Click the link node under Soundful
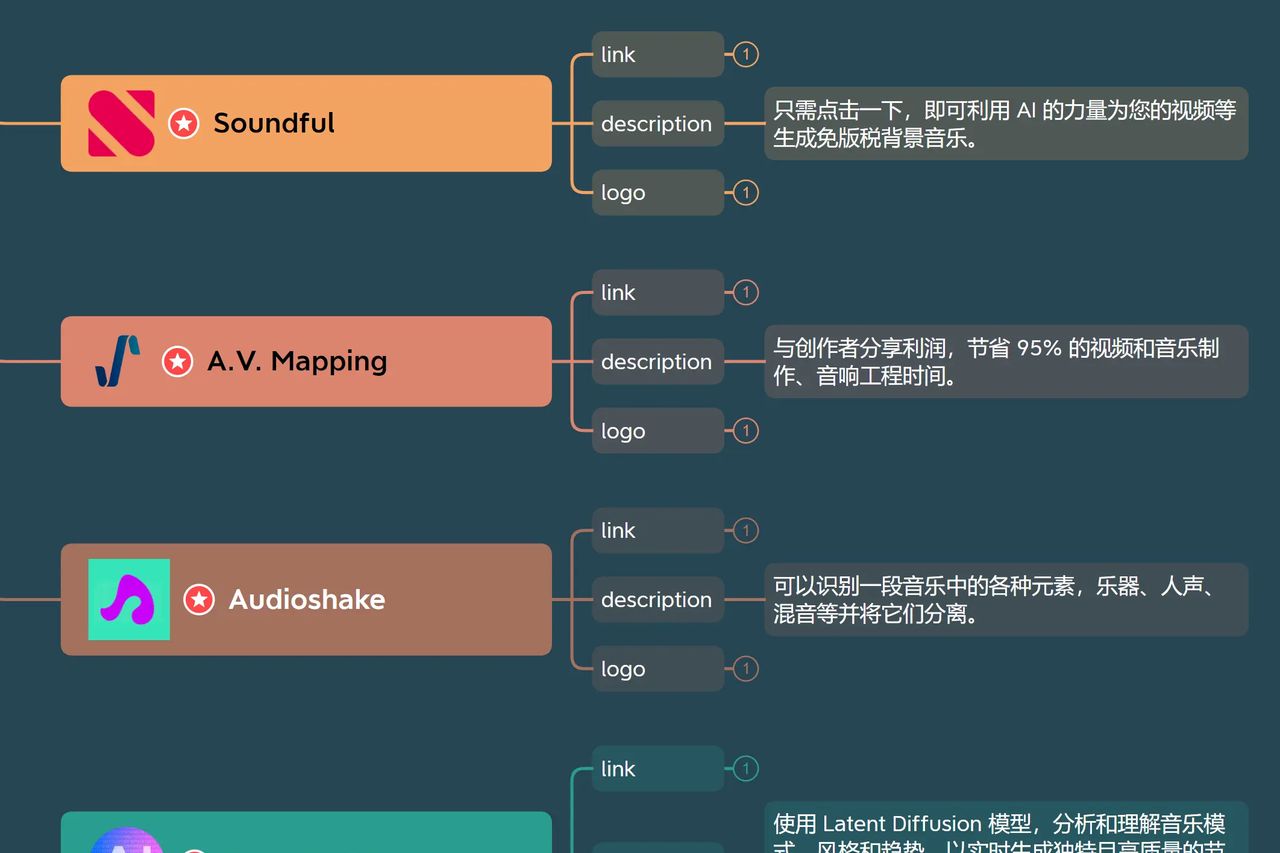Screen dimensions: 1280x853 [657, 54]
